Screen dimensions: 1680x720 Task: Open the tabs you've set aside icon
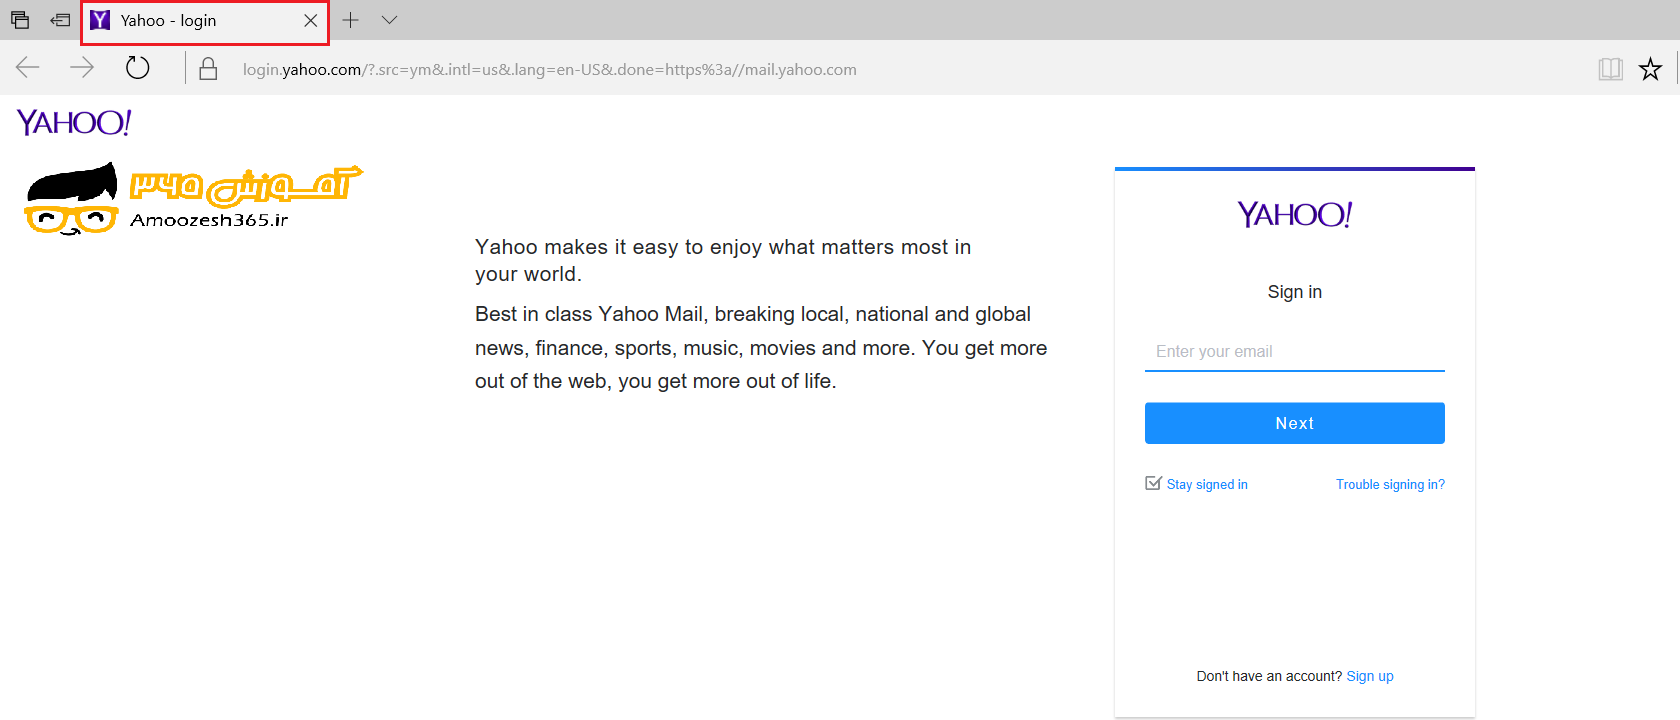click(x=20, y=20)
